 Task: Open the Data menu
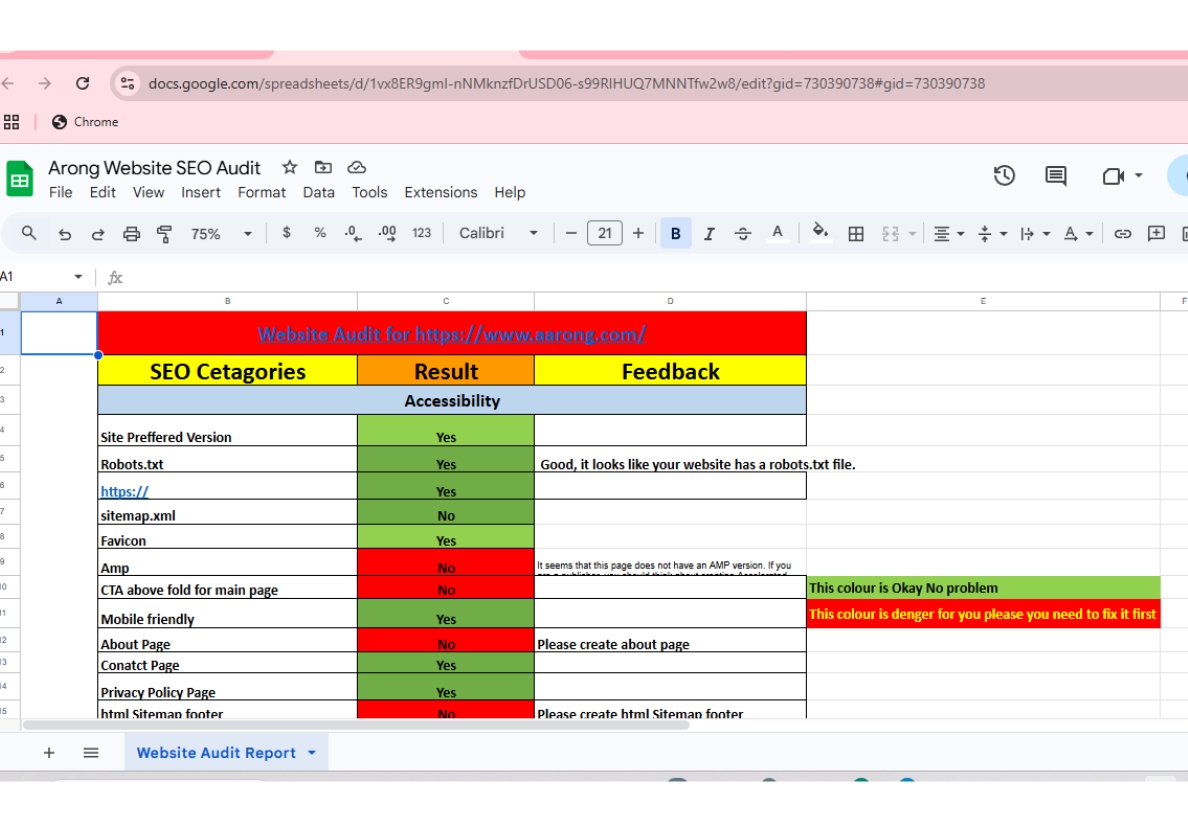coord(318,192)
